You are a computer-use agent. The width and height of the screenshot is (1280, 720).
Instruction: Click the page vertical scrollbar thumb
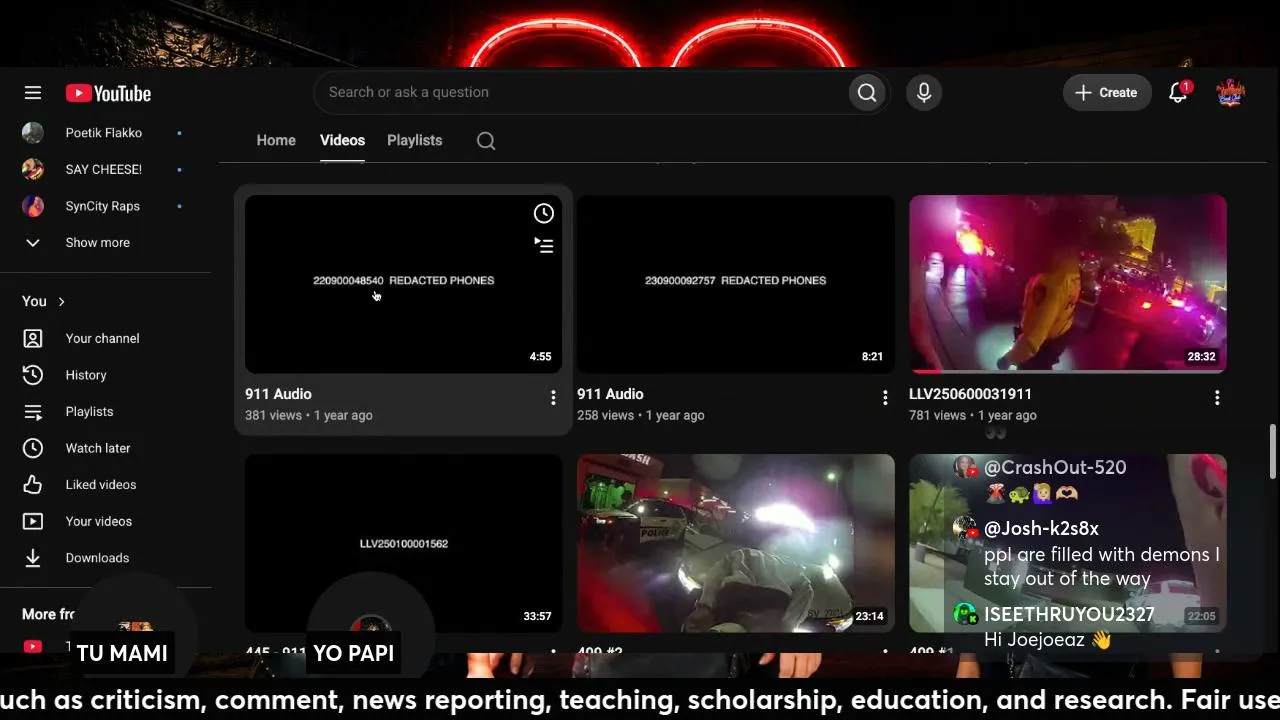(1273, 451)
